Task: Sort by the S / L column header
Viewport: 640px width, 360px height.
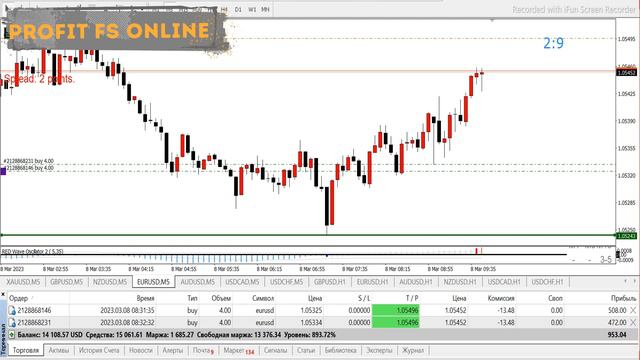Action: [364, 298]
